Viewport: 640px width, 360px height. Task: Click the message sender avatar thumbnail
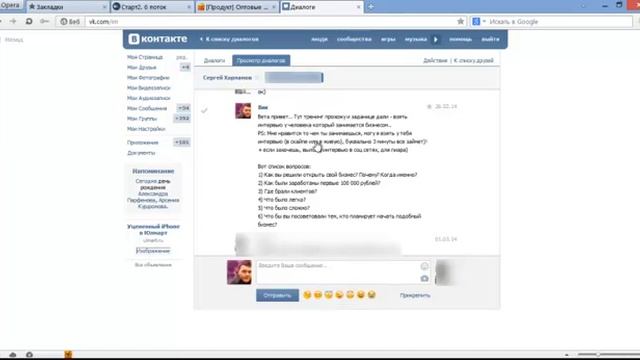pos(243,111)
